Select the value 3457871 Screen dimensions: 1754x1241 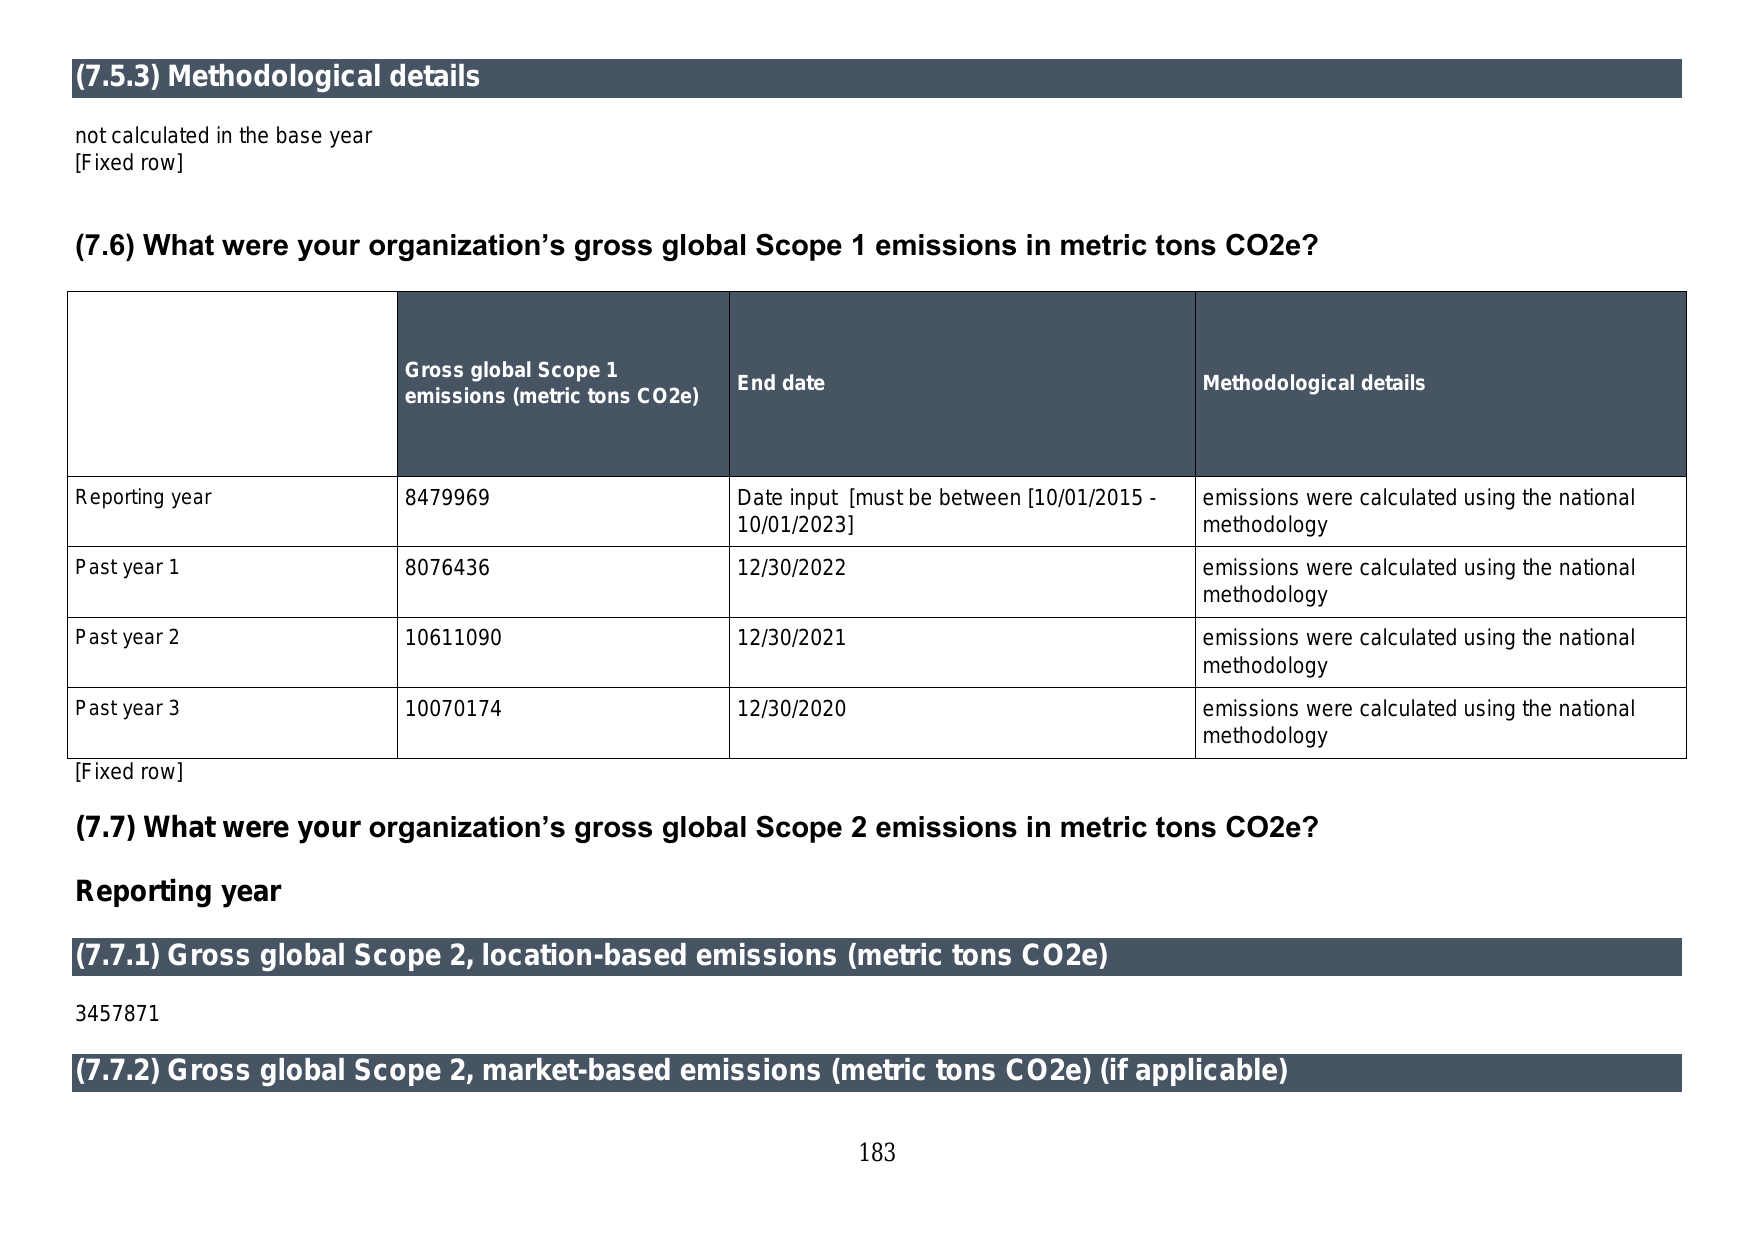pos(117,1014)
